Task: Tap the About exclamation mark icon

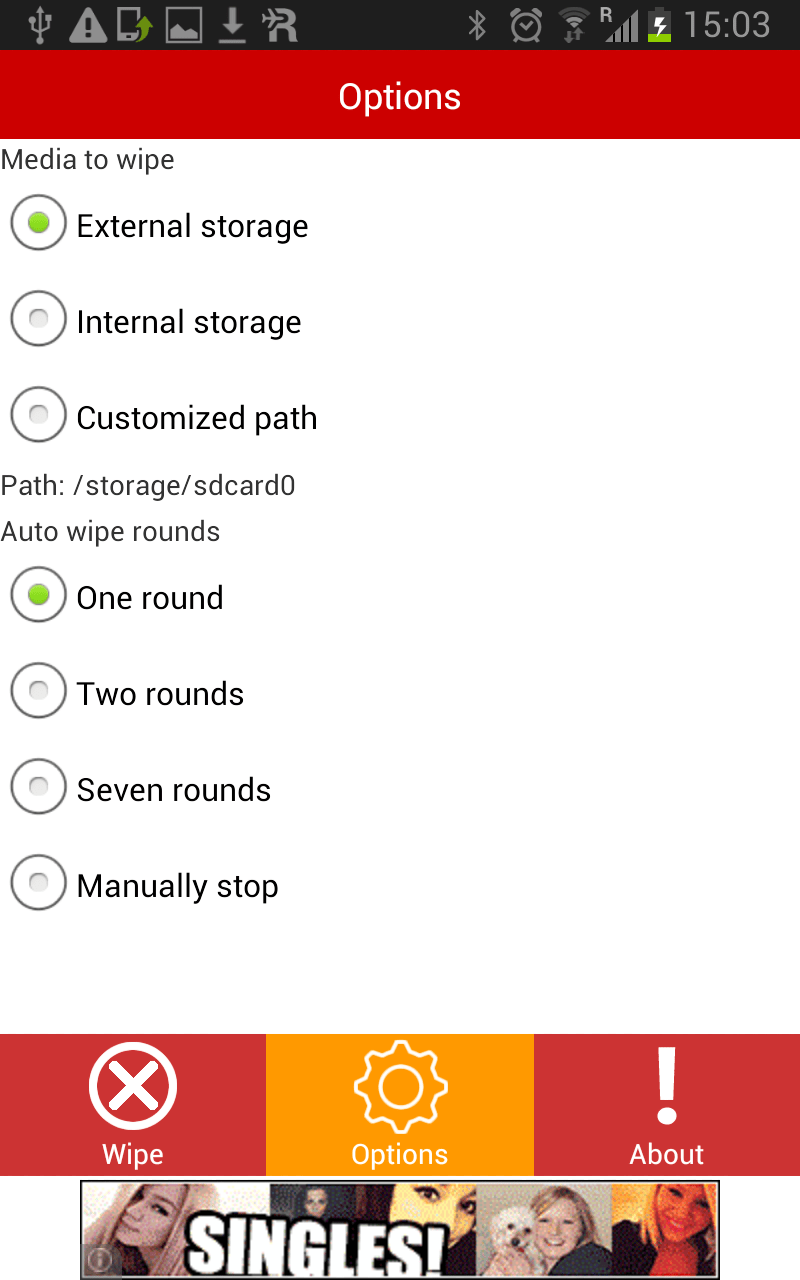Action: click(x=667, y=1086)
